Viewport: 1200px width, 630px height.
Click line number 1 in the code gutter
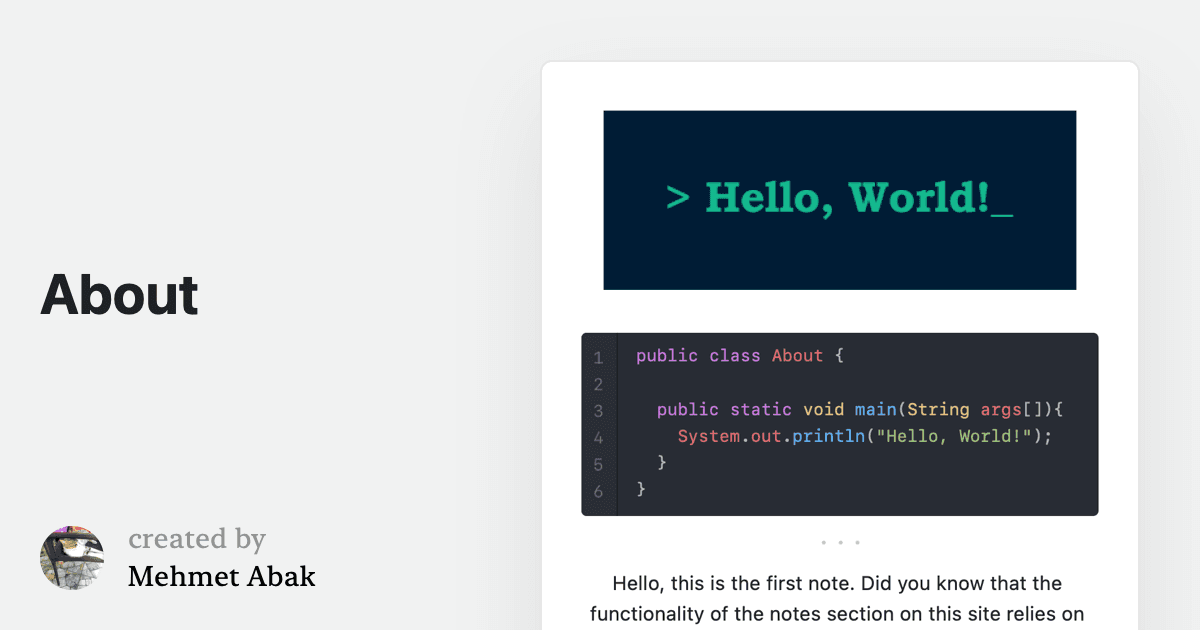tap(598, 357)
